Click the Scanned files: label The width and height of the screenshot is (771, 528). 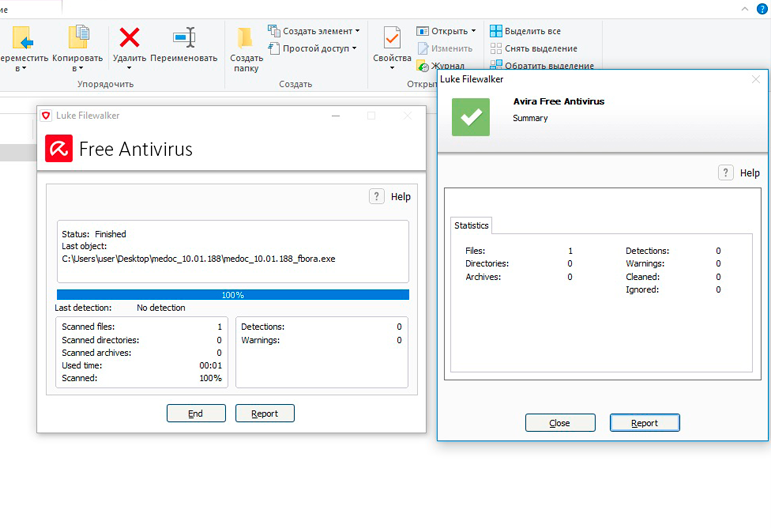88,327
